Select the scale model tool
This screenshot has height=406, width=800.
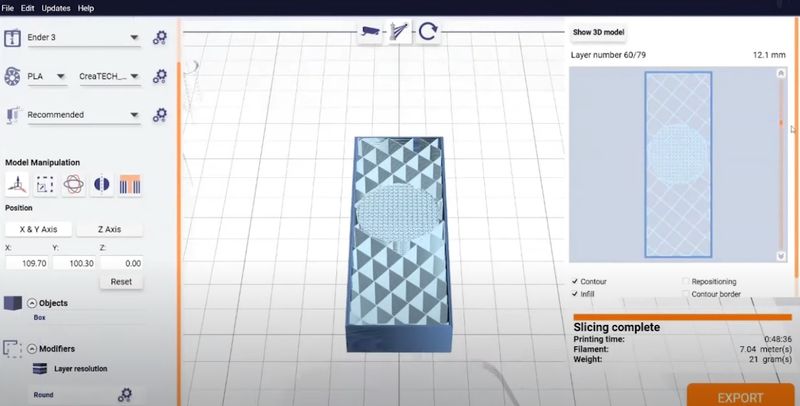(45, 184)
